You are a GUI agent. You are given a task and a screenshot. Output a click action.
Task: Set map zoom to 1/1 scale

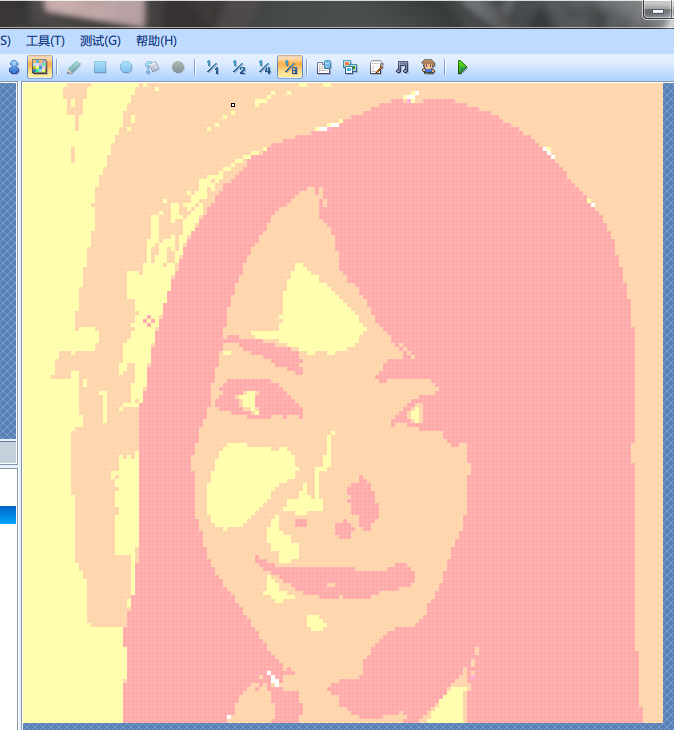213,68
